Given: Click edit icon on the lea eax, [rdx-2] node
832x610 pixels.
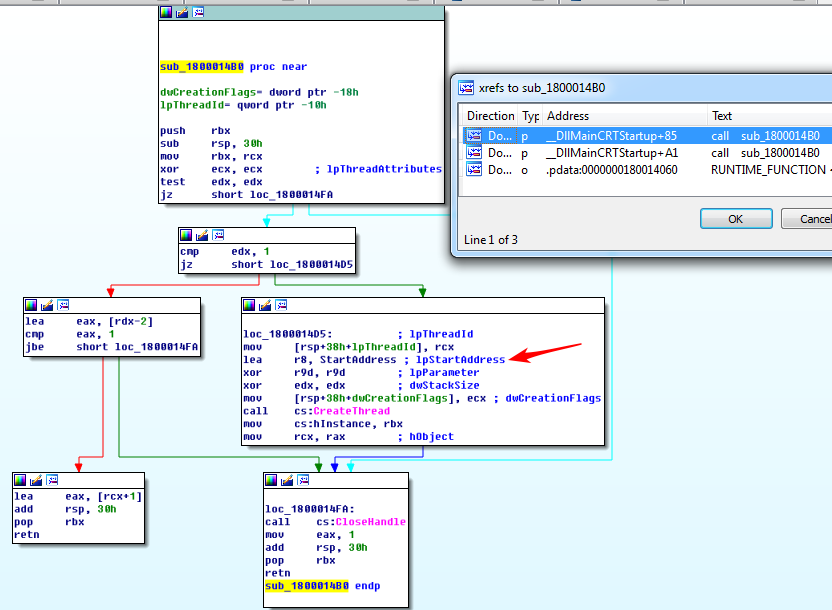Looking at the screenshot, I should (x=47, y=304).
